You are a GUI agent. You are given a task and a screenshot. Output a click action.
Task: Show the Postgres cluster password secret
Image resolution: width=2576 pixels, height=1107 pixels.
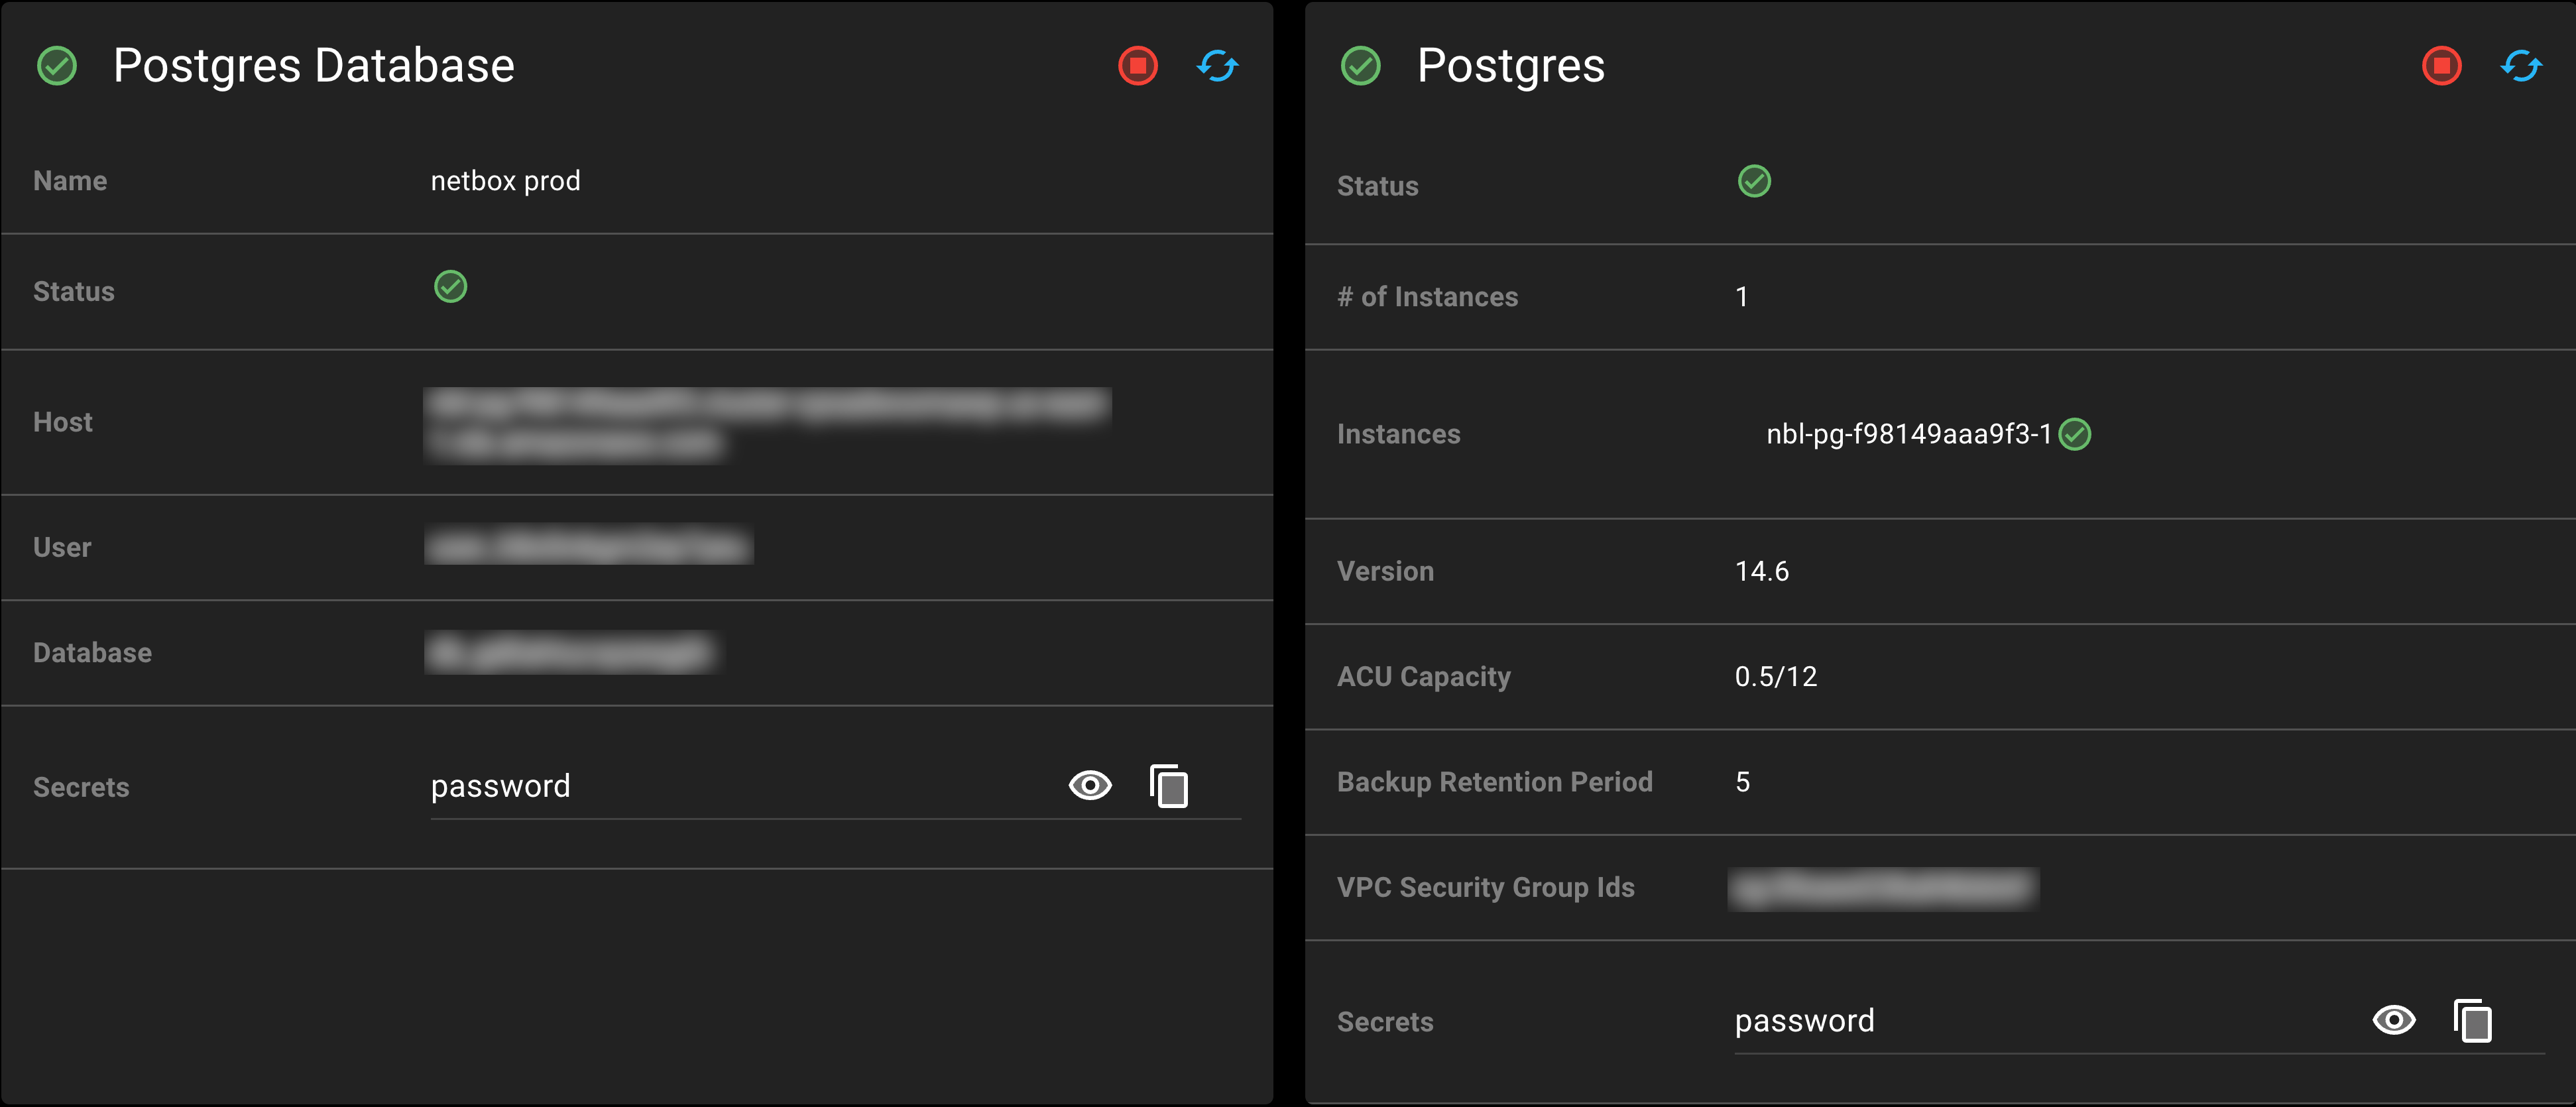(2393, 1021)
